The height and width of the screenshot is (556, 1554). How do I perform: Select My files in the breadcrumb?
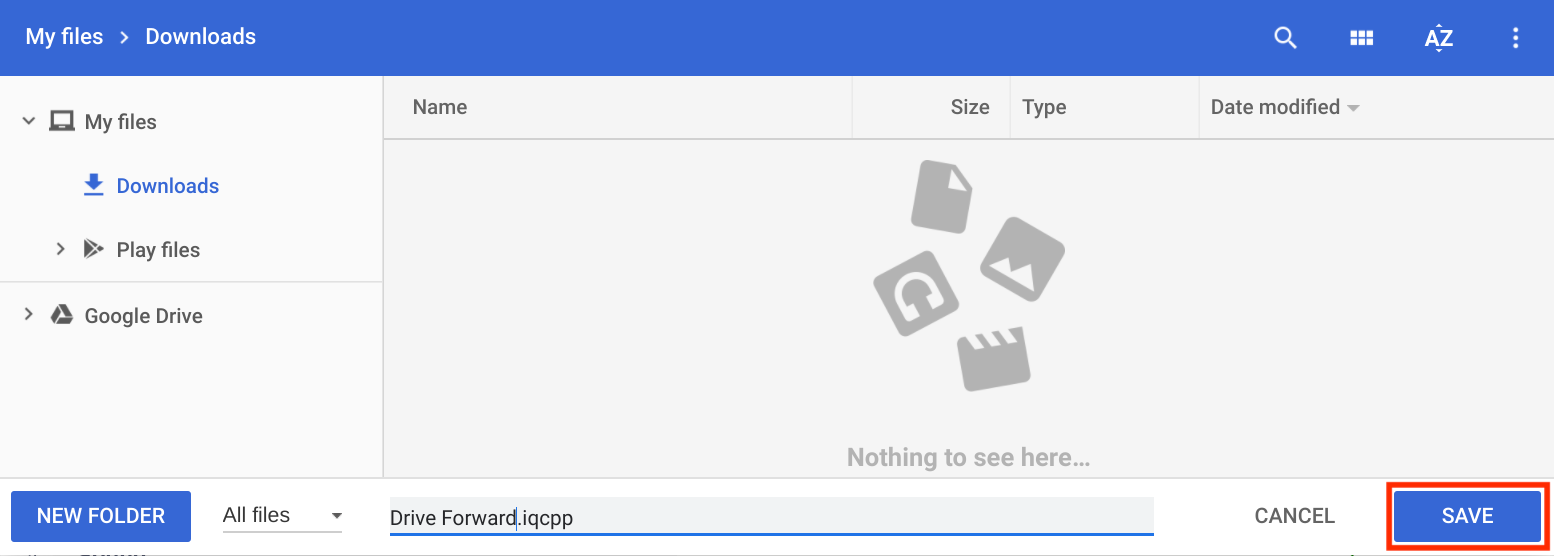tap(64, 37)
